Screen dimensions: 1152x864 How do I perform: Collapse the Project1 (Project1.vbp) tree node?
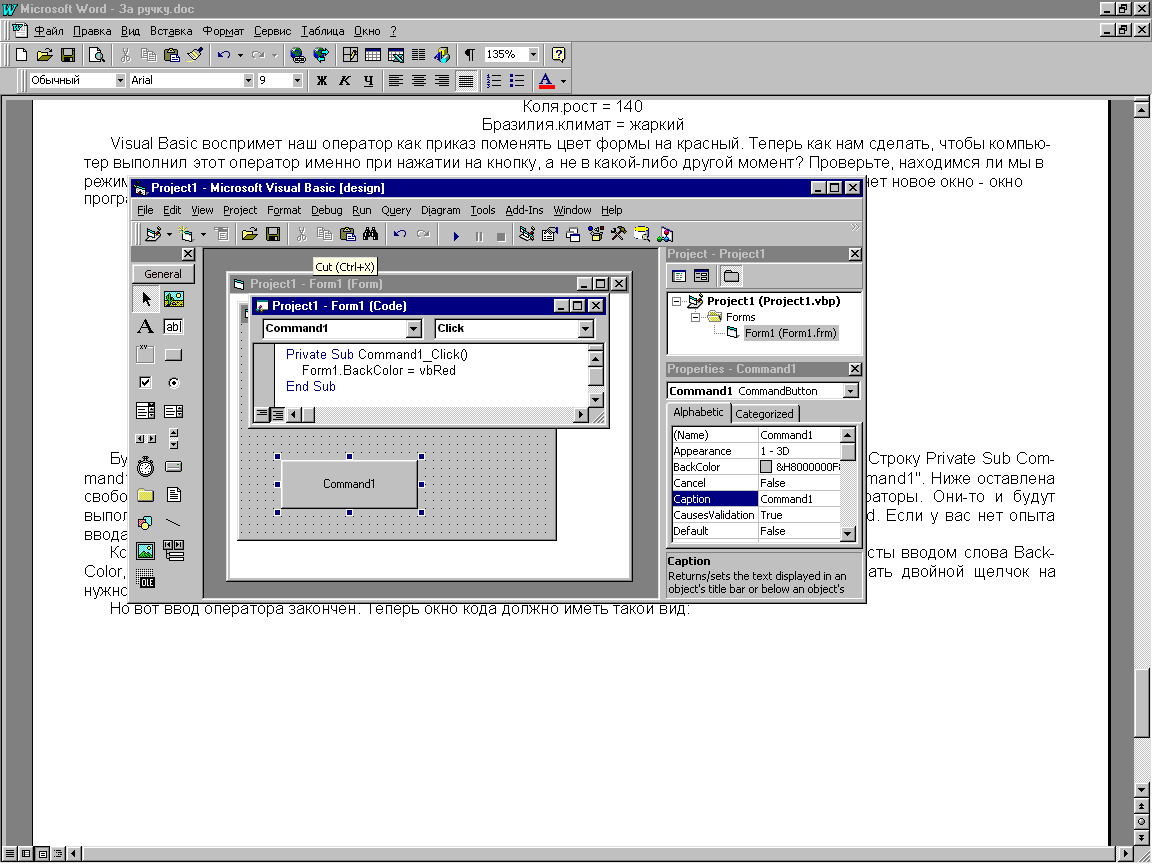pos(677,301)
